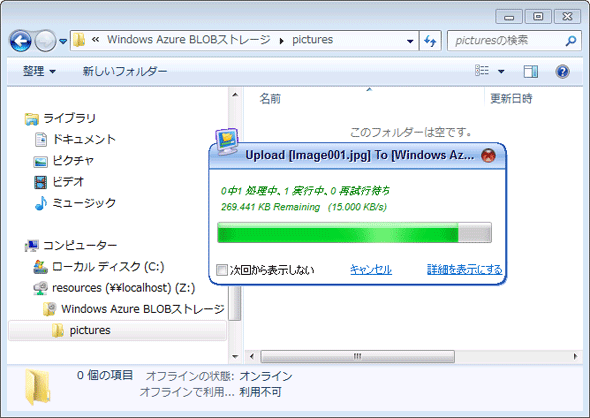
Task: Select Windows Azure BLOBストレージ tree node
Action: tap(143, 309)
